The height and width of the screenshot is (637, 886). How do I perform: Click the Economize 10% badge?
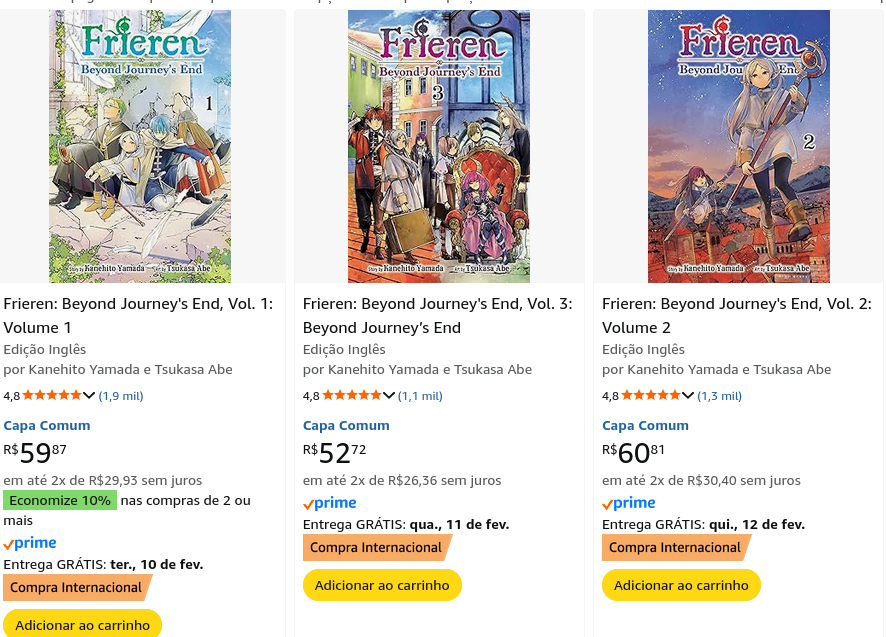pos(60,500)
